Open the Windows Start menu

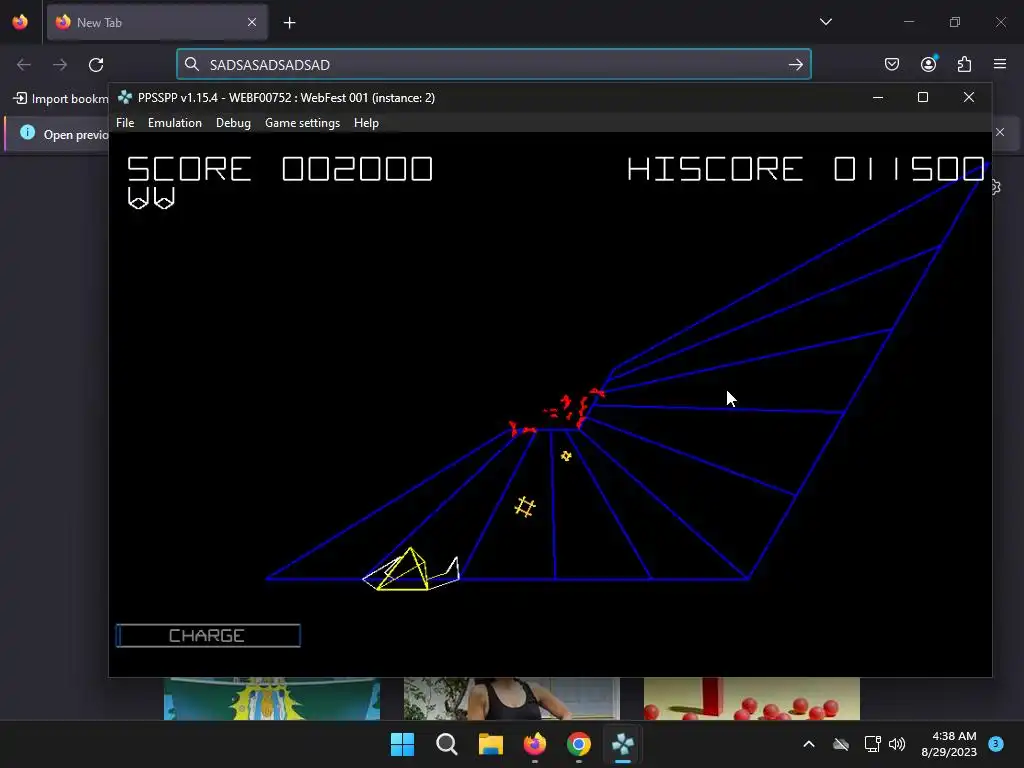(402, 744)
